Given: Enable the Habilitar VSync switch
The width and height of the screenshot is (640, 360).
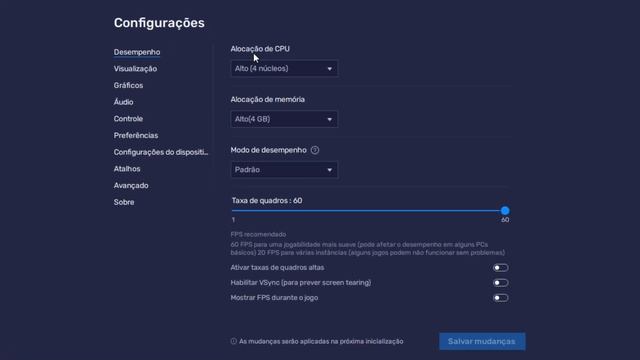Looking at the screenshot, I should pos(500,283).
